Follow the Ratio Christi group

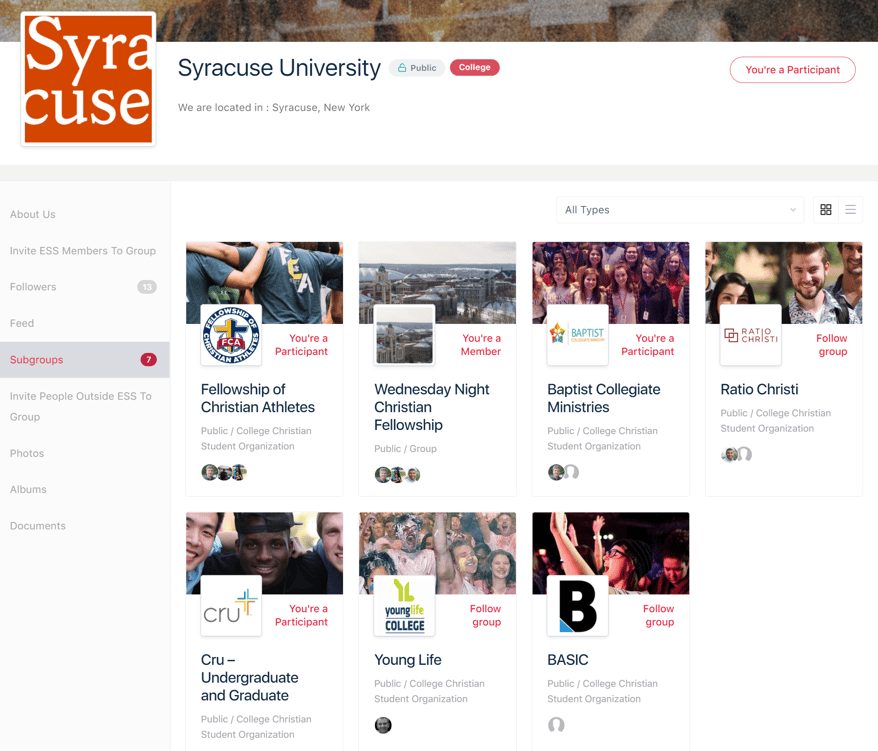[832, 345]
